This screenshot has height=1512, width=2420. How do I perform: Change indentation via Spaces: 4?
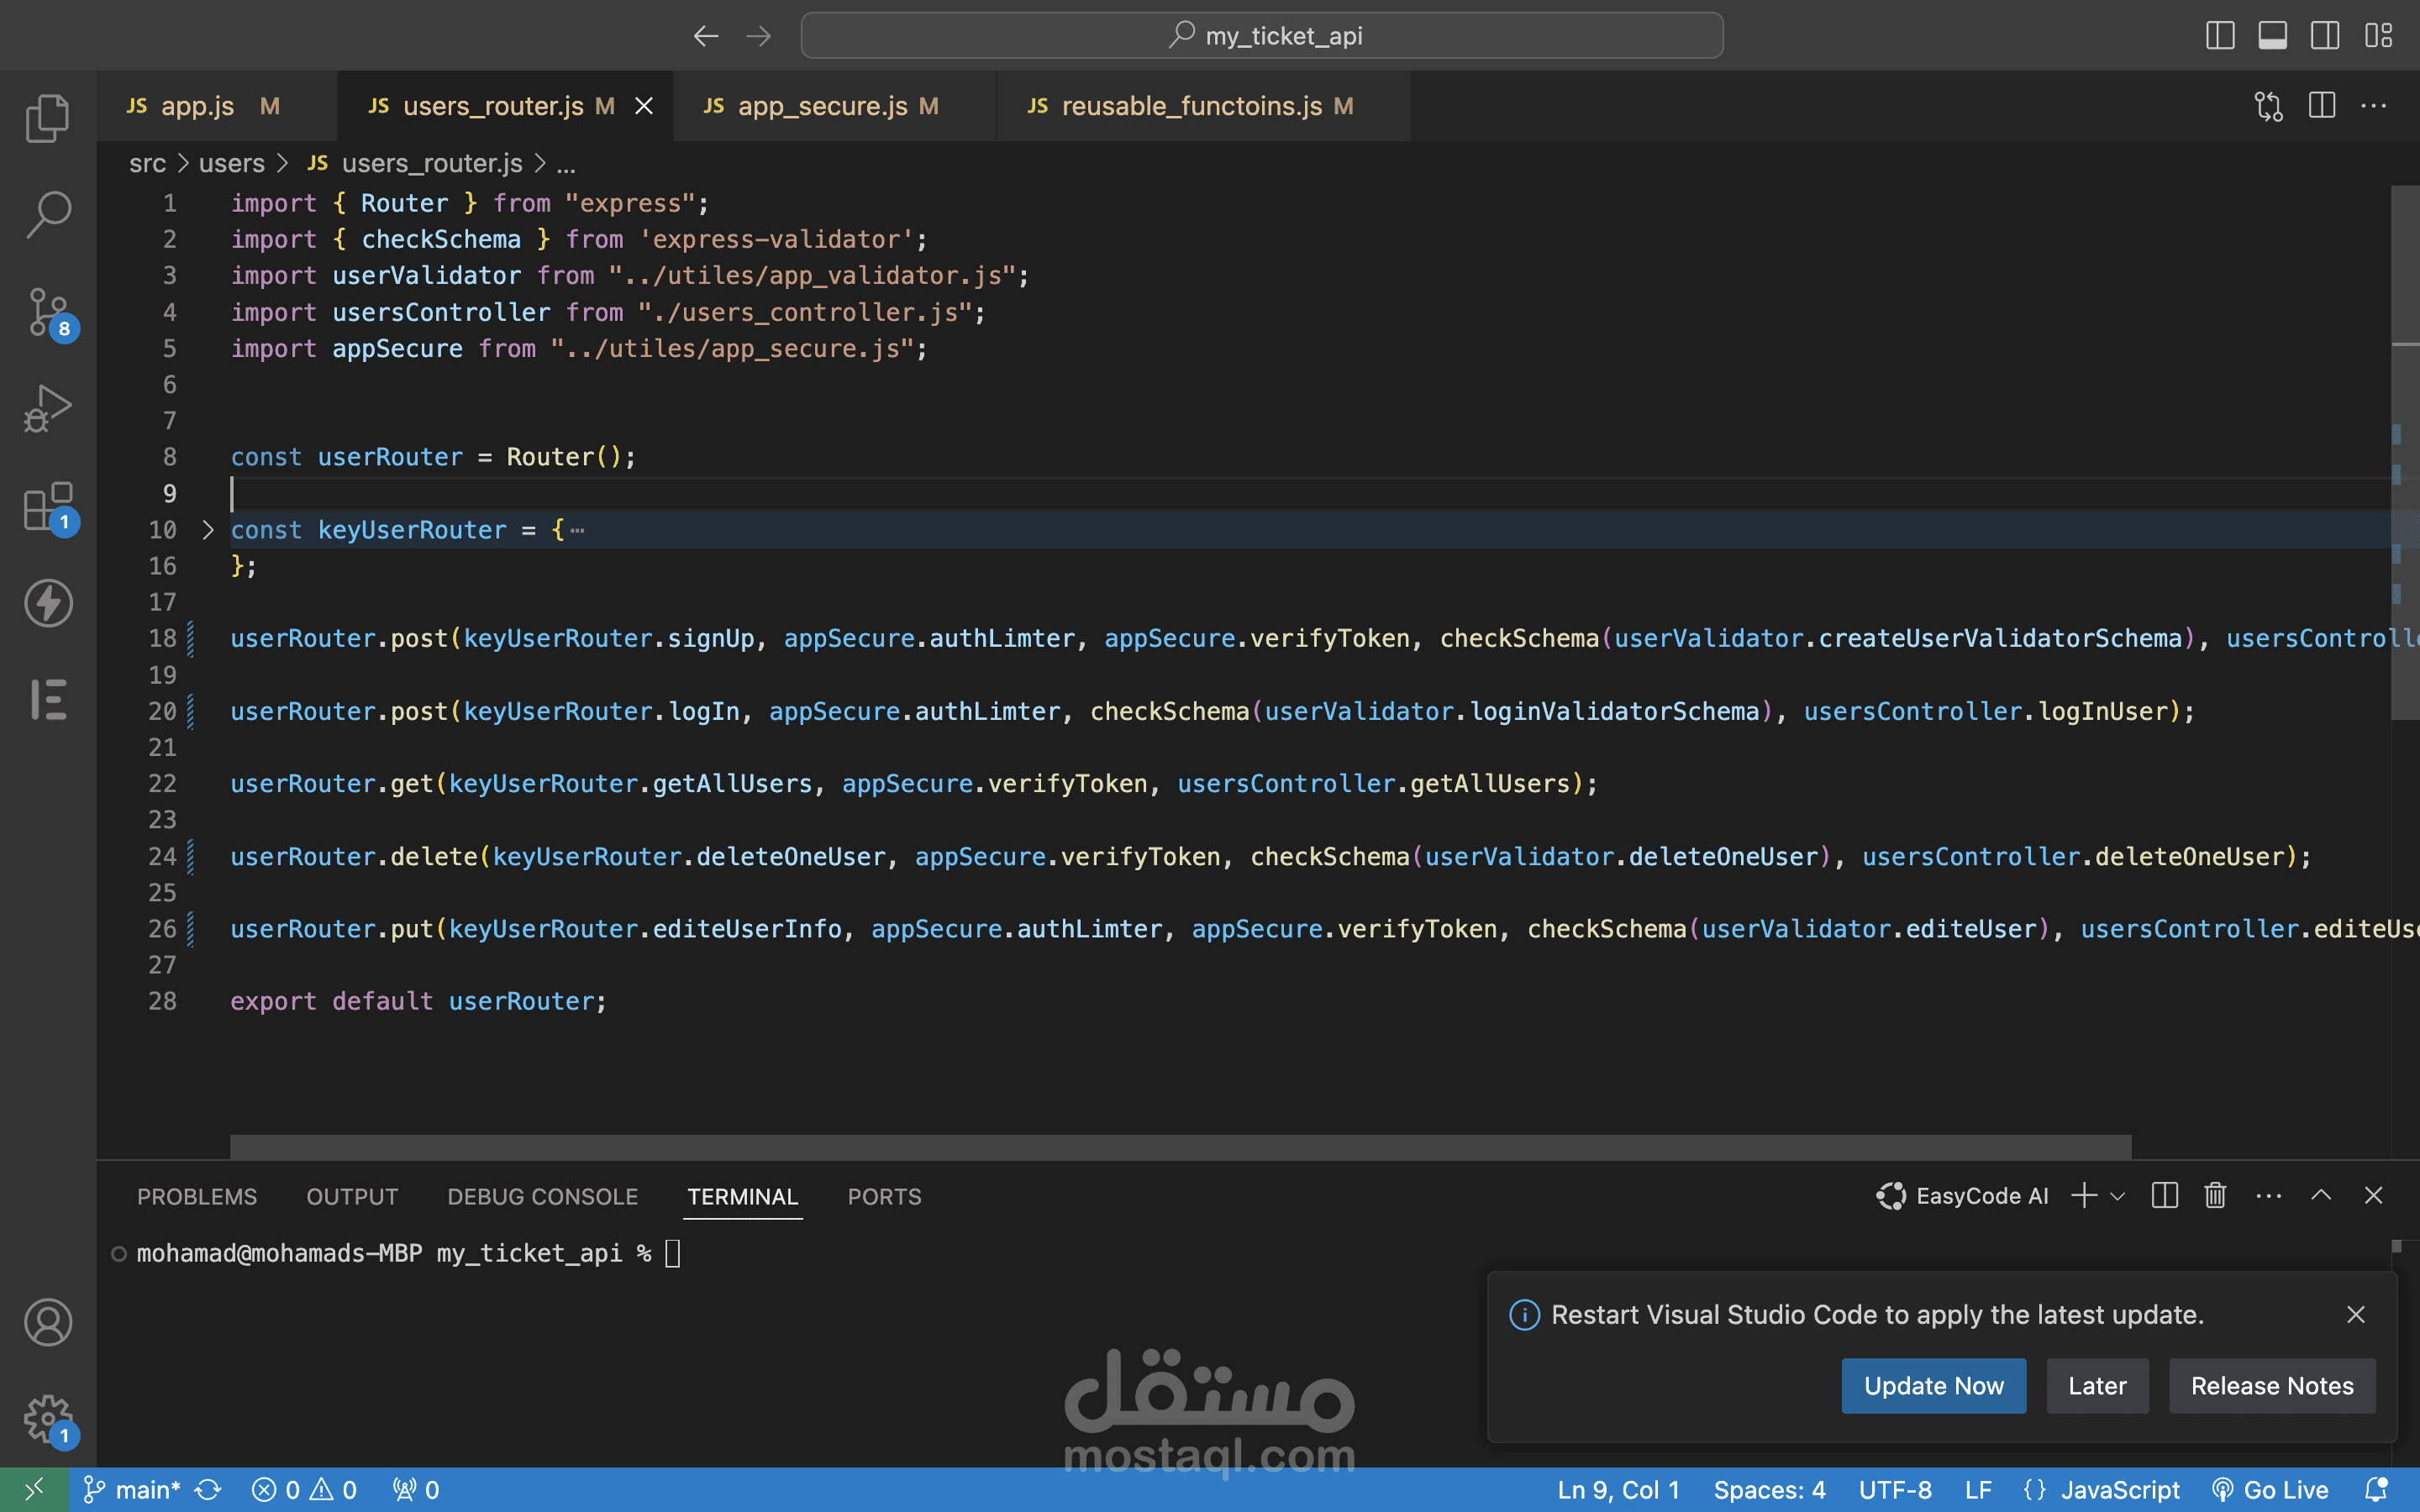click(1768, 1490)
